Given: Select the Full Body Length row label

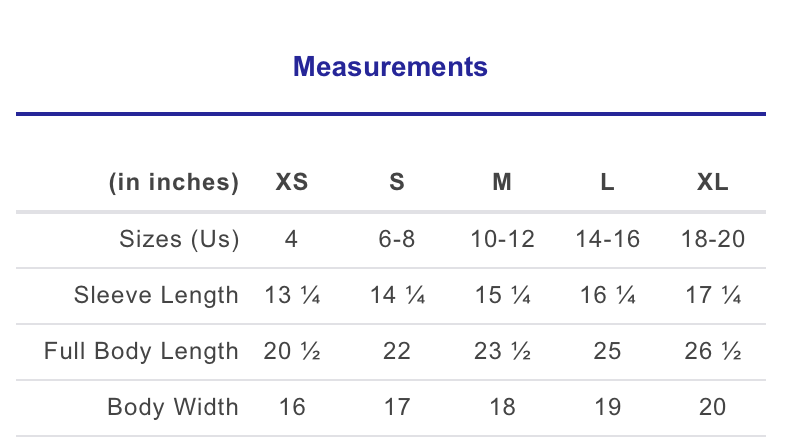Looking at the screenshot, I should 141,351.
